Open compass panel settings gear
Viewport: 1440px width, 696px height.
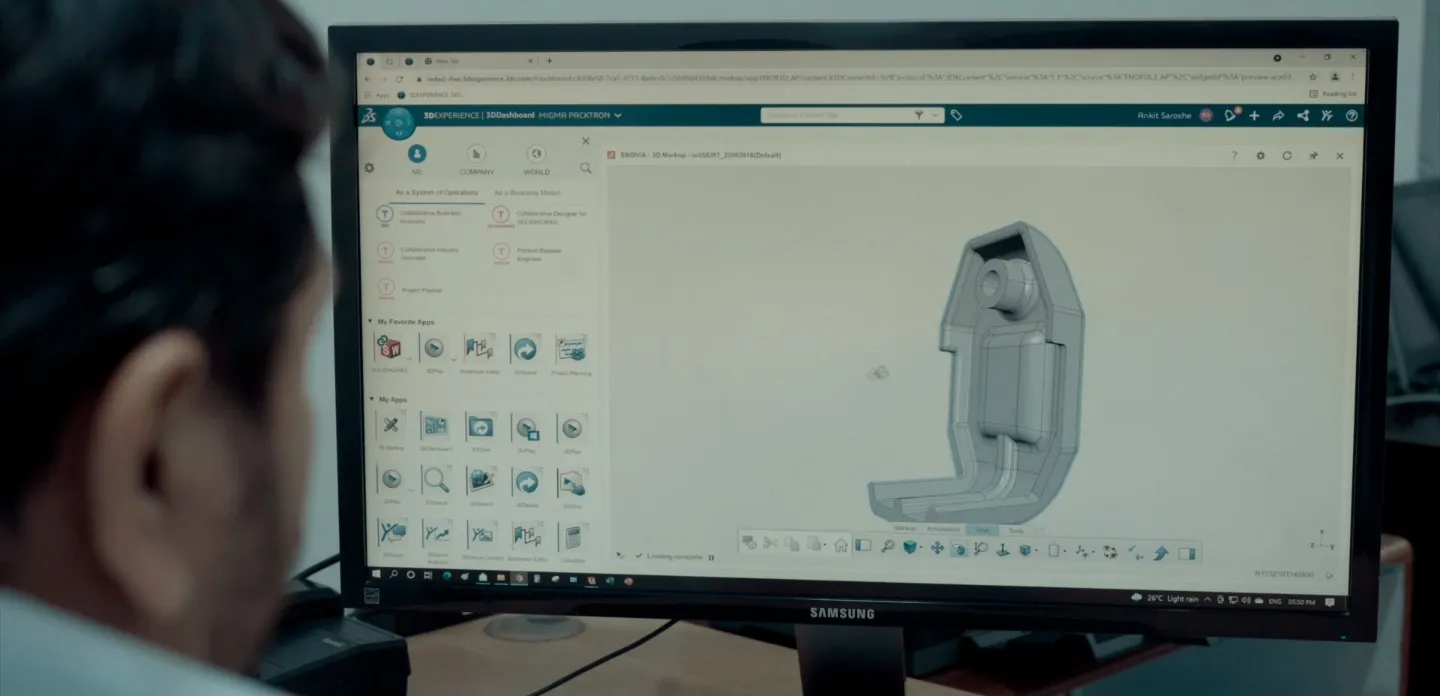tap(369, 168)
